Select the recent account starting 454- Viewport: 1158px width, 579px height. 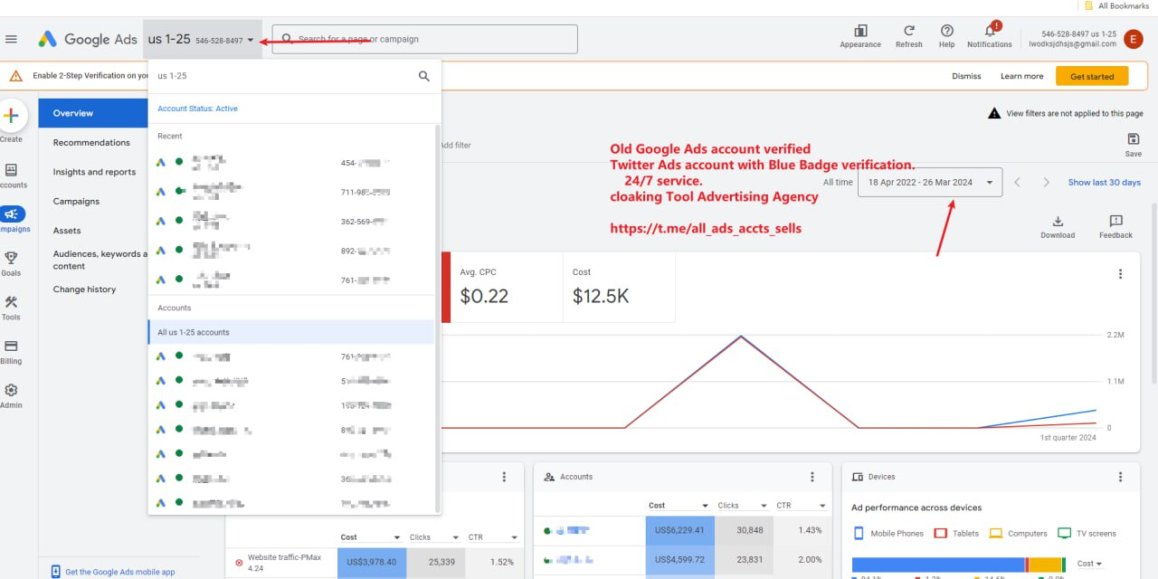coord(291,162)
